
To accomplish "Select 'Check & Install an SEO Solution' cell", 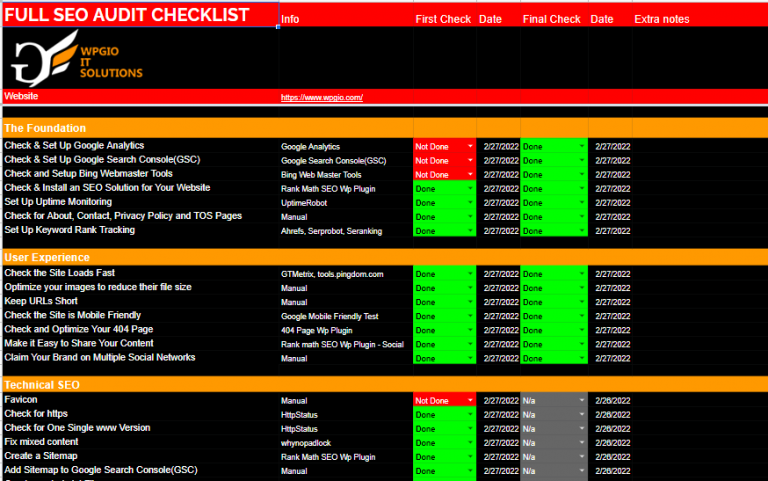I will click(141, 188).
